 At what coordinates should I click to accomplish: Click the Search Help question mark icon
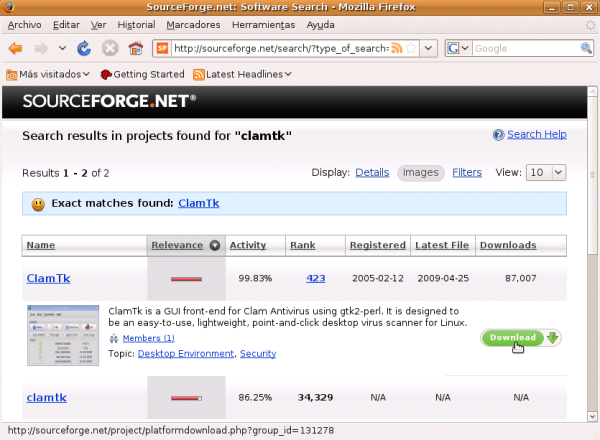click(498, 135)
